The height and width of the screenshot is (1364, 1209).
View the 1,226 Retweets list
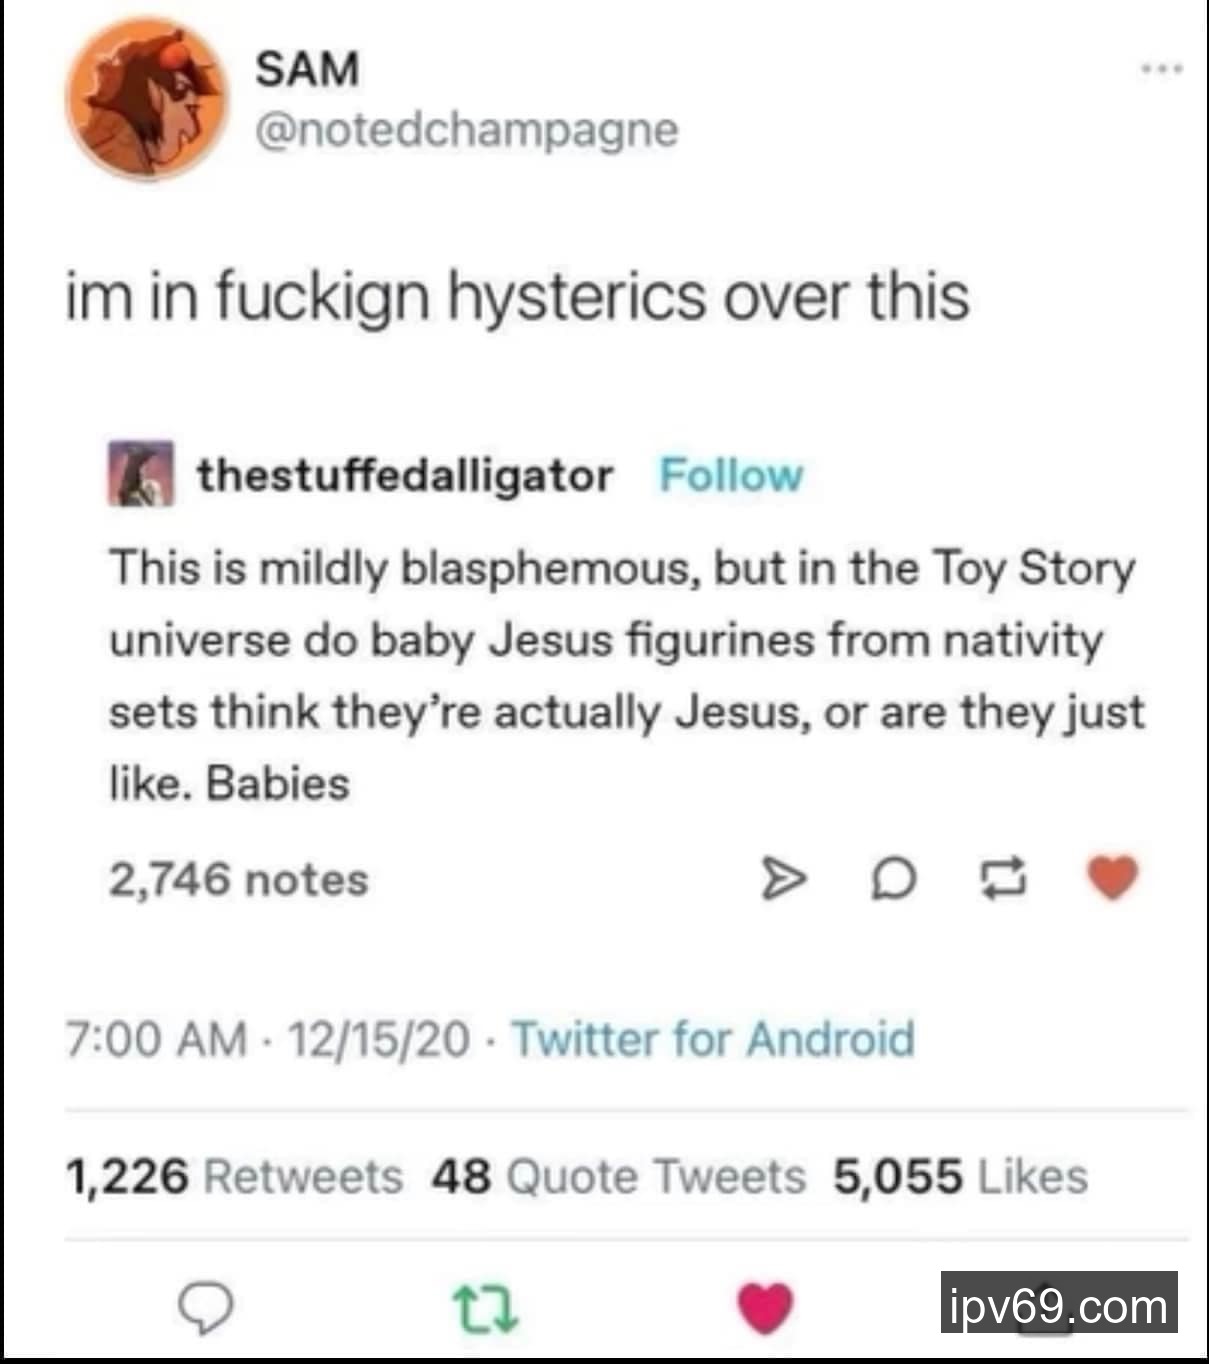[234, 1176]
